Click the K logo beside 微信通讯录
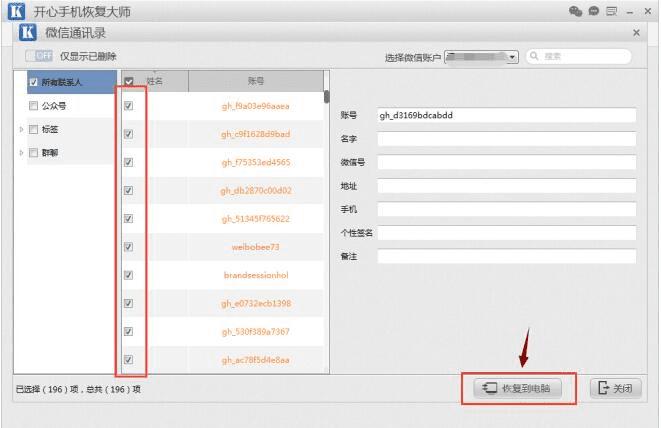661x428 pixels. click(x=28, y=32)
